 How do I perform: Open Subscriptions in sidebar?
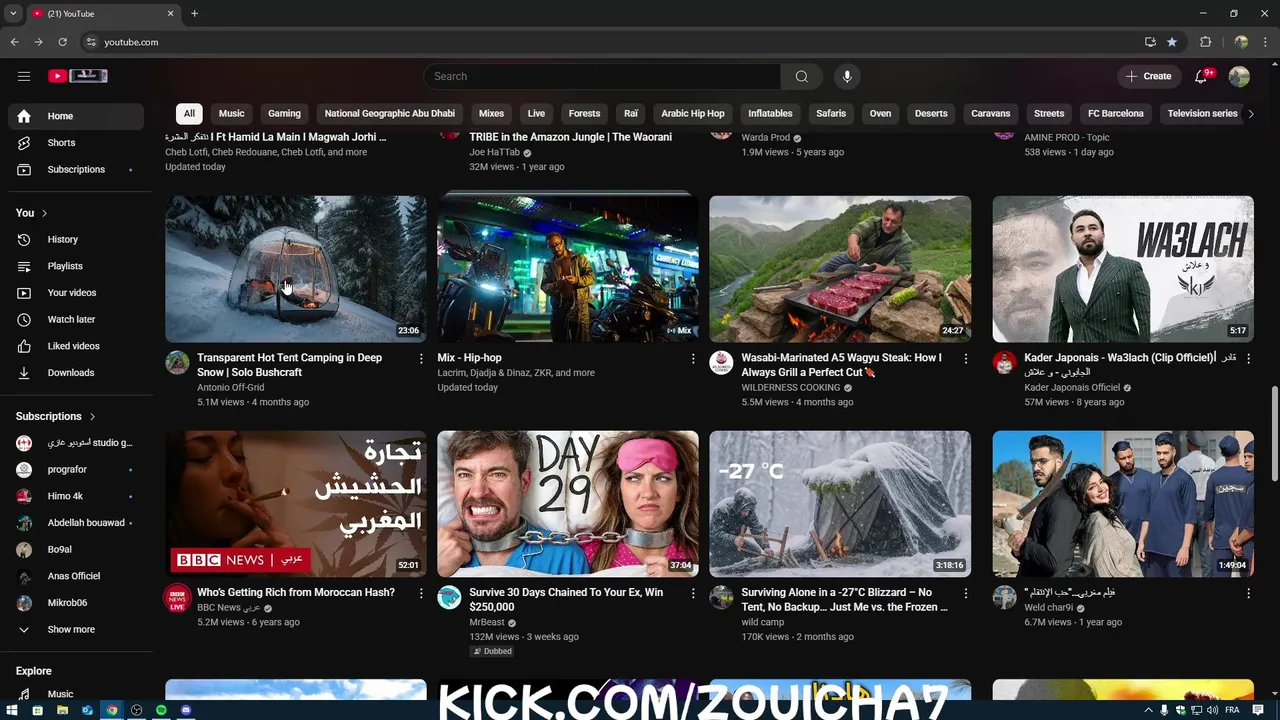pyautogui.click(x=76, y=169)
